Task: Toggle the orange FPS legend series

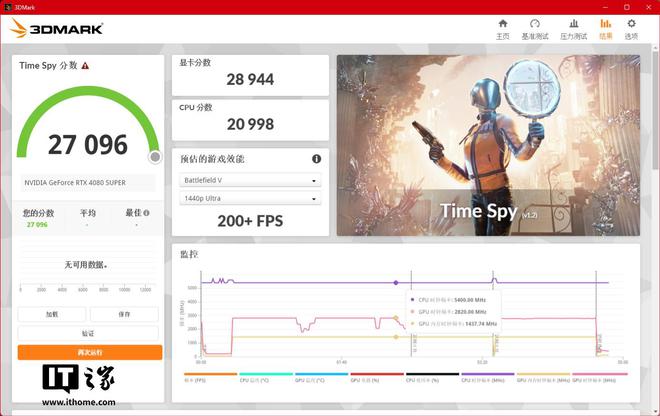Action: [210, 377]
